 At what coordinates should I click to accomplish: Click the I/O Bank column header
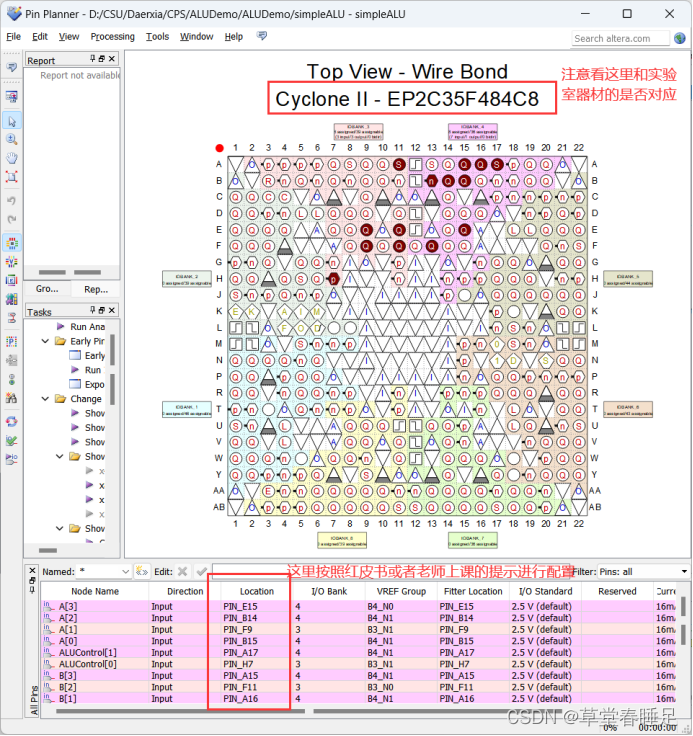329,591
